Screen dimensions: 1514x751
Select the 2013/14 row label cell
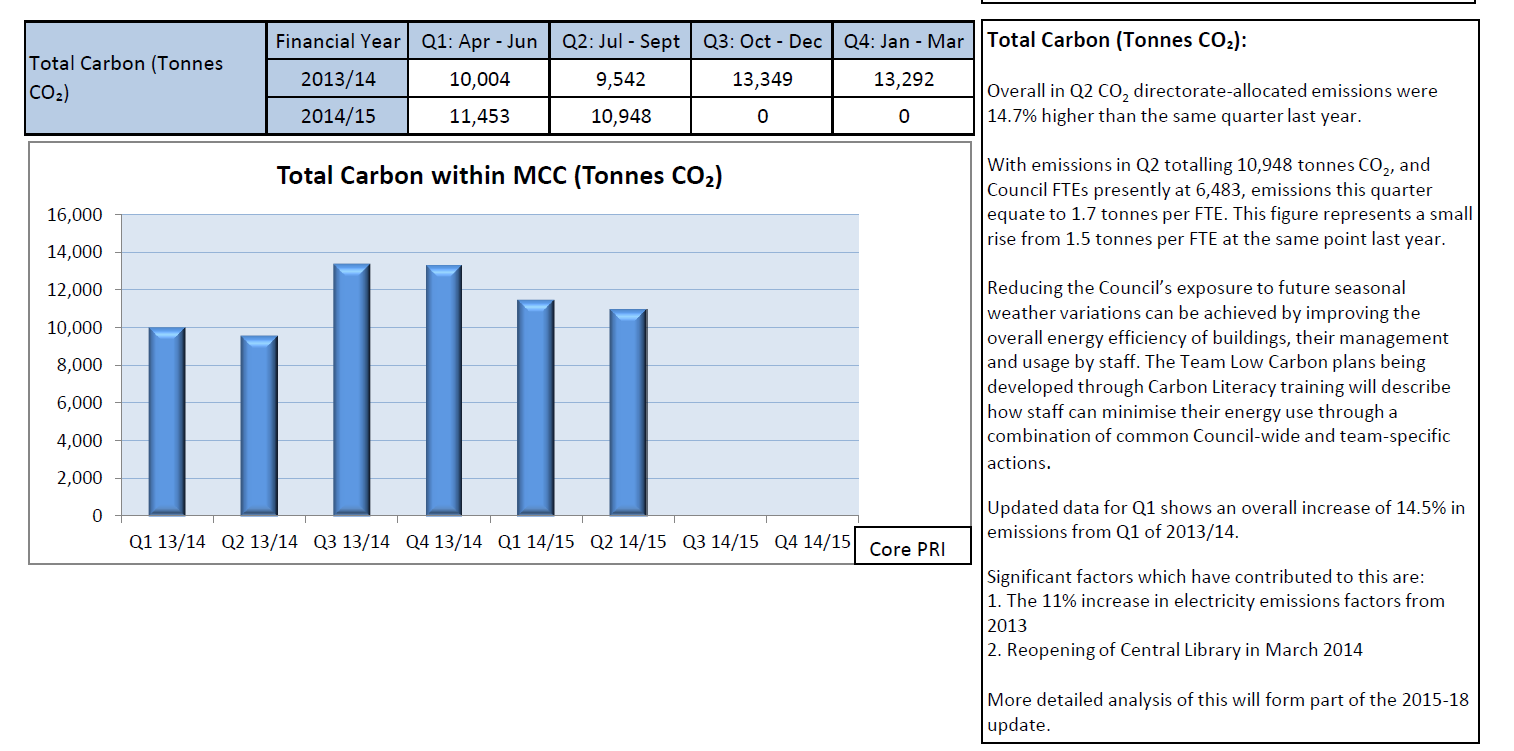coord(337,79)
